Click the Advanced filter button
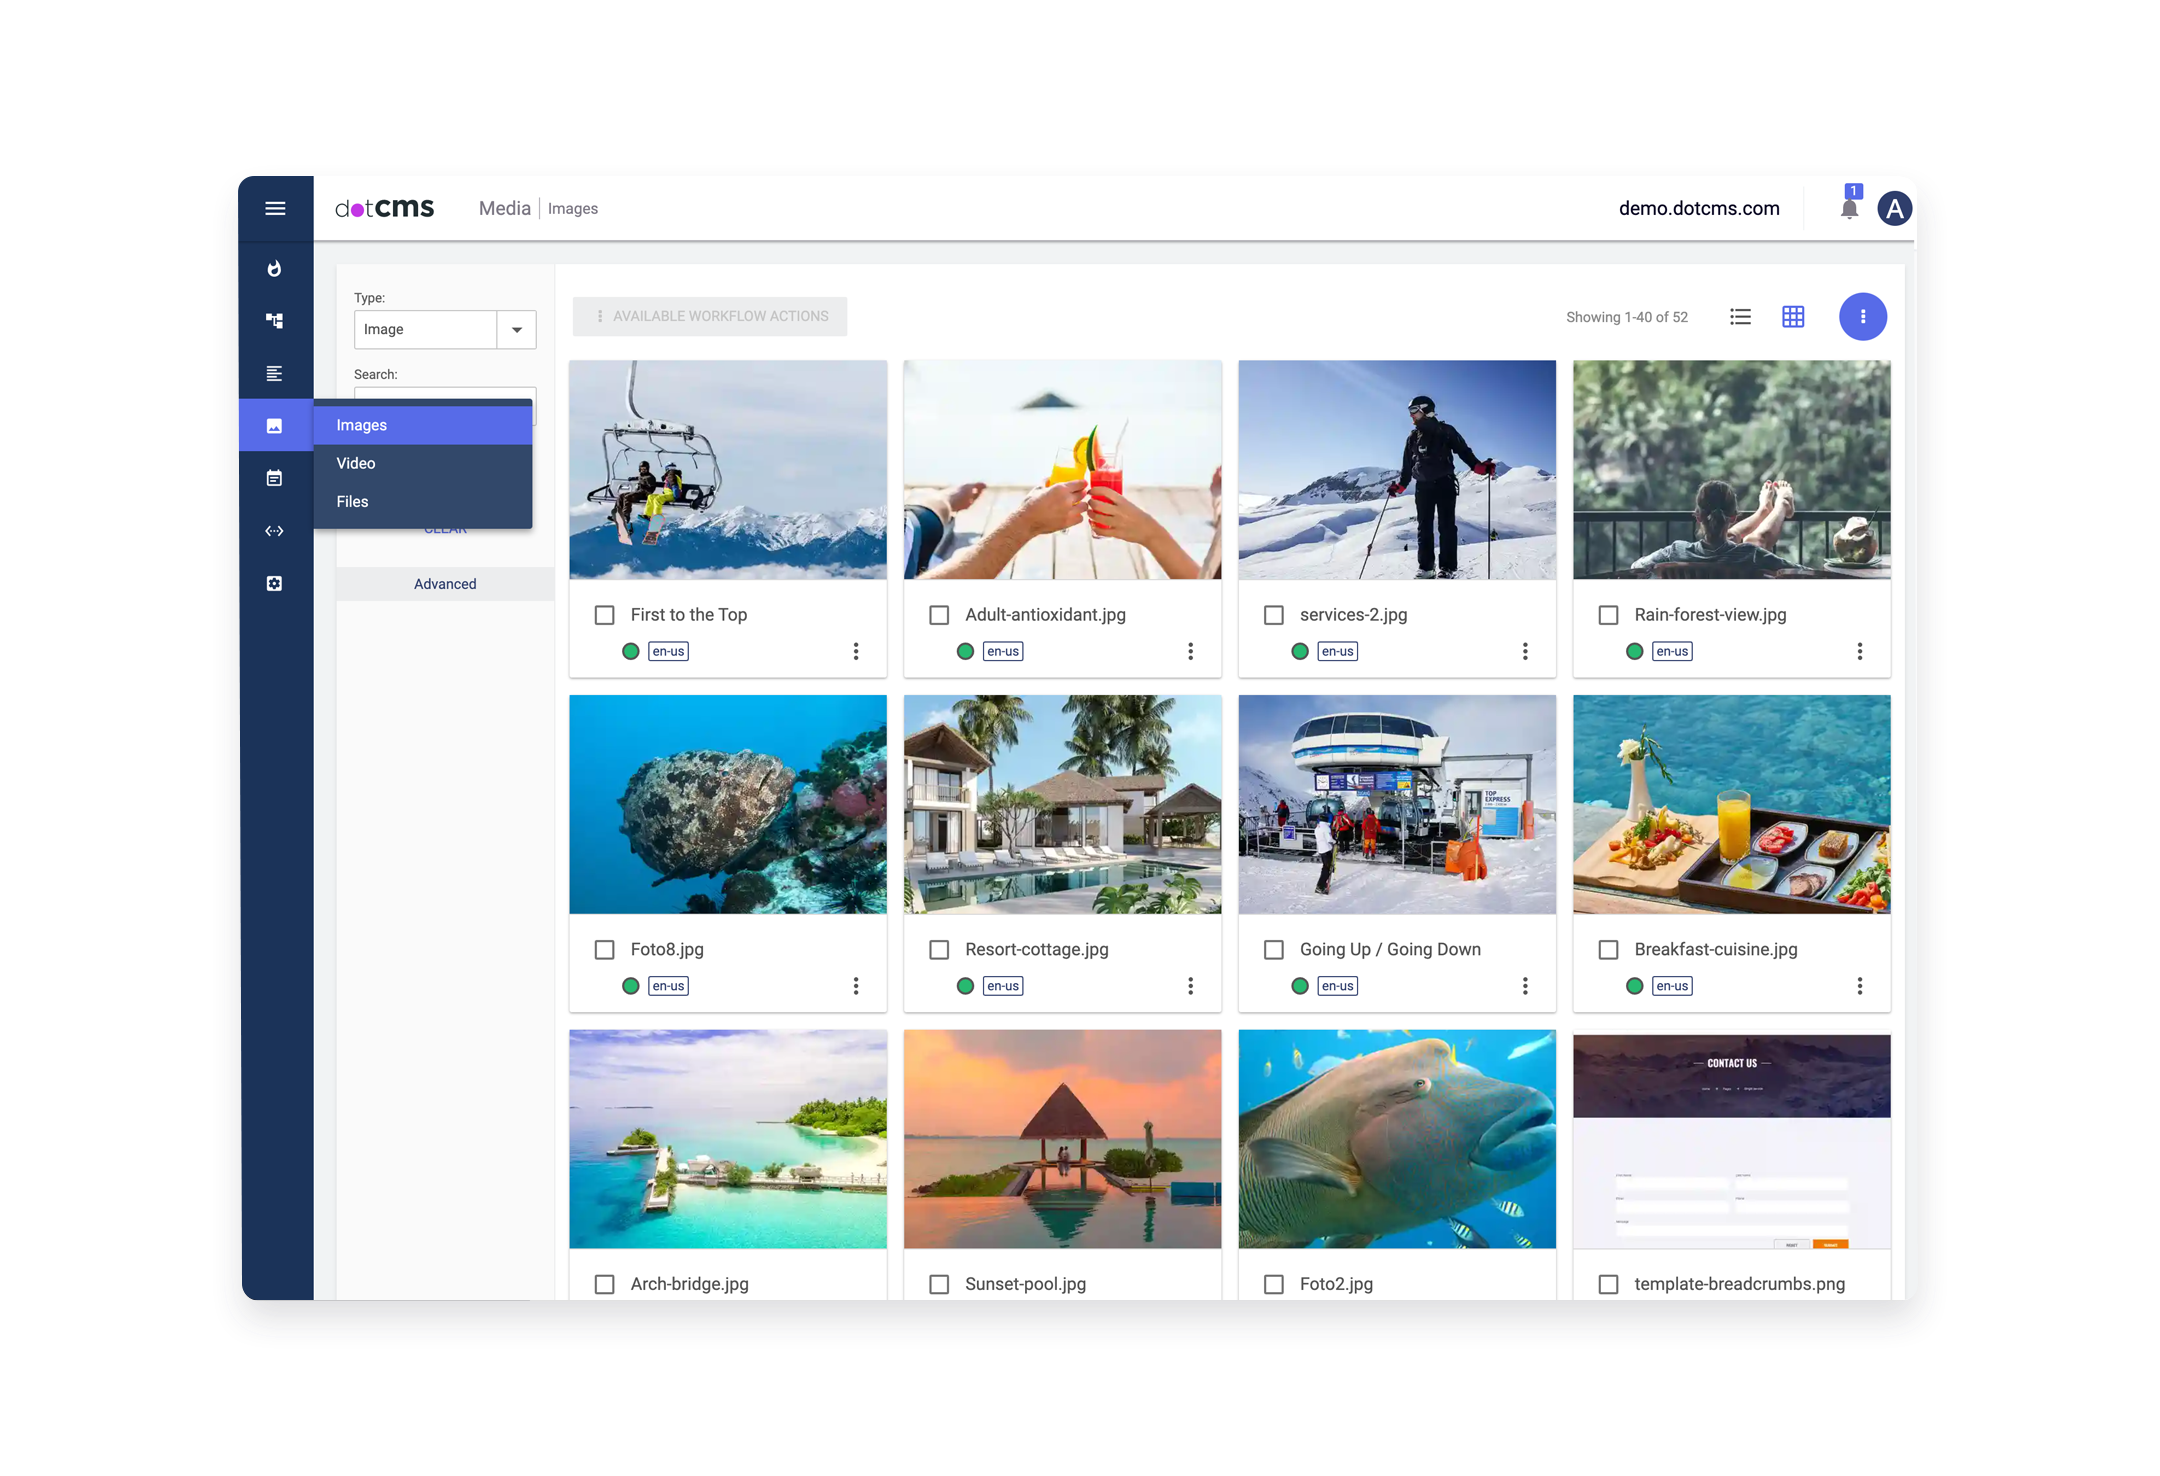 [445, 584]
